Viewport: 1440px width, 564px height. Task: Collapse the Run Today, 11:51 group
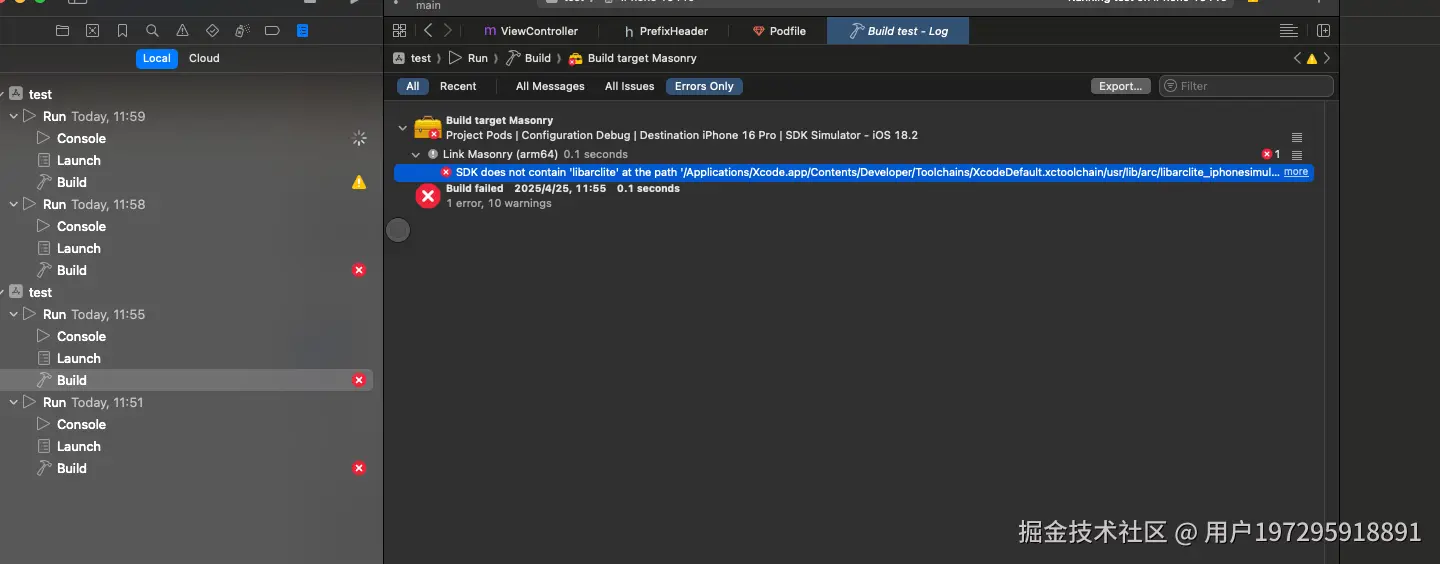tap(14, 402)
